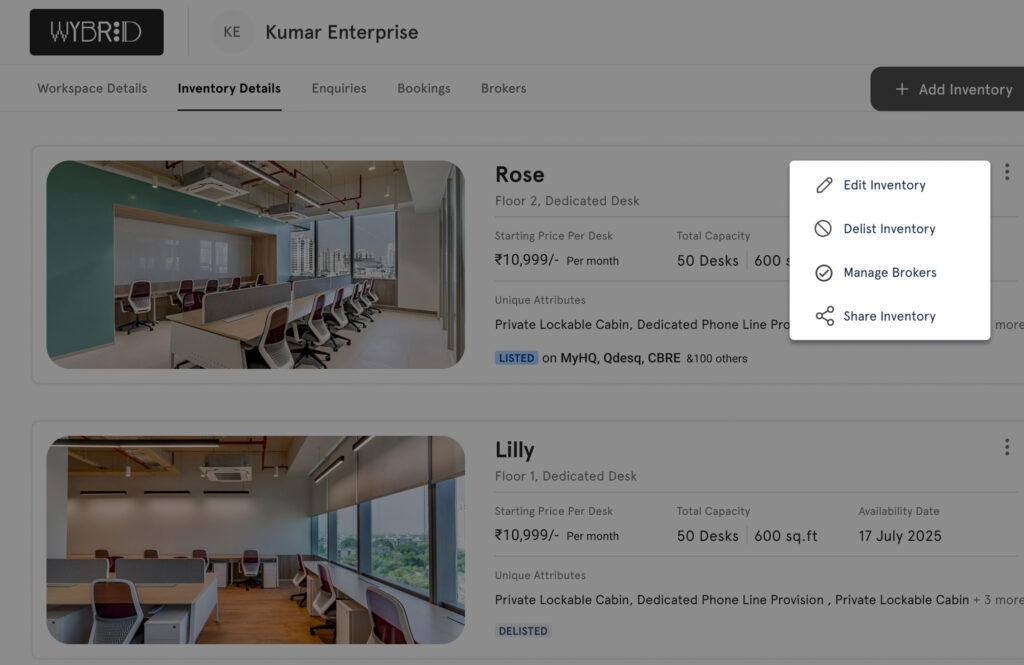This screenshot has width=1024, height=665.
Task: Click the share icon for Share Inventory
Action: tap(824, 316)
